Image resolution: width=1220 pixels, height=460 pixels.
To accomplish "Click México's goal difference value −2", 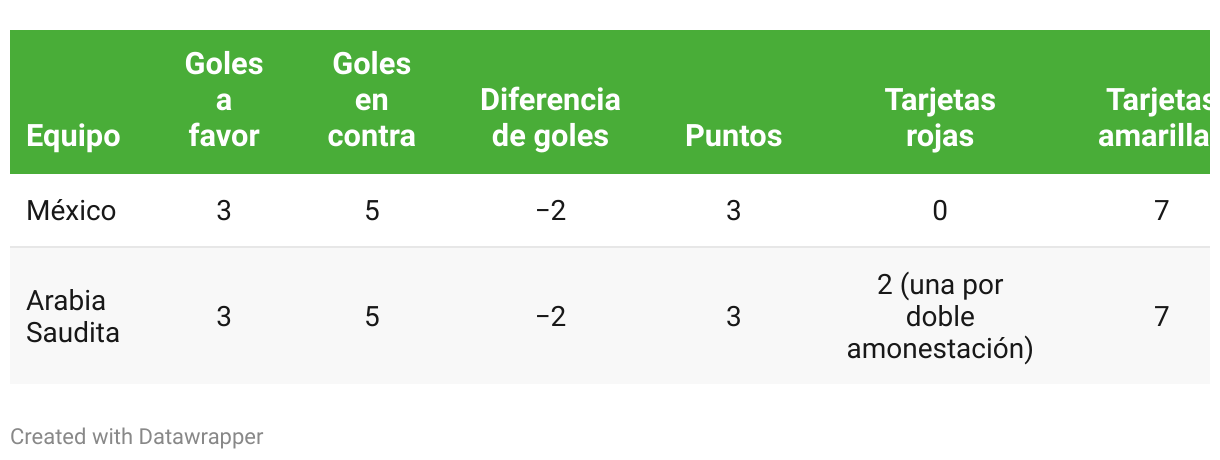I will pos(550,211).
